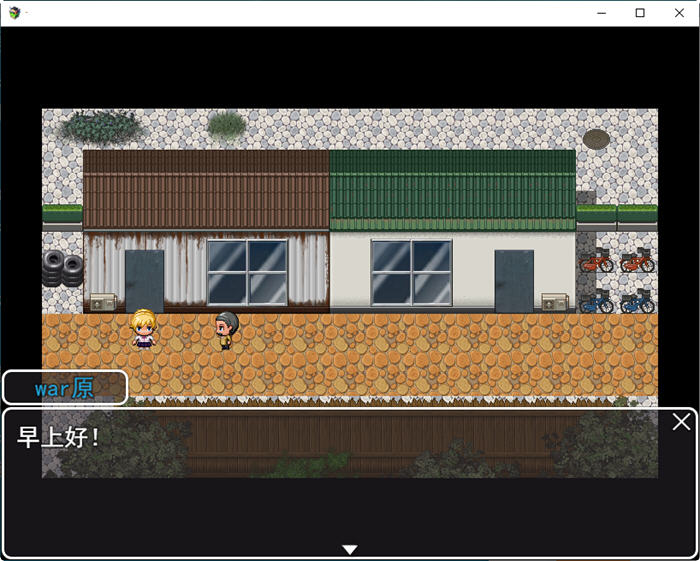Click the air conditioner unit by the white building

pyautogui.click(x=554, y=301)
